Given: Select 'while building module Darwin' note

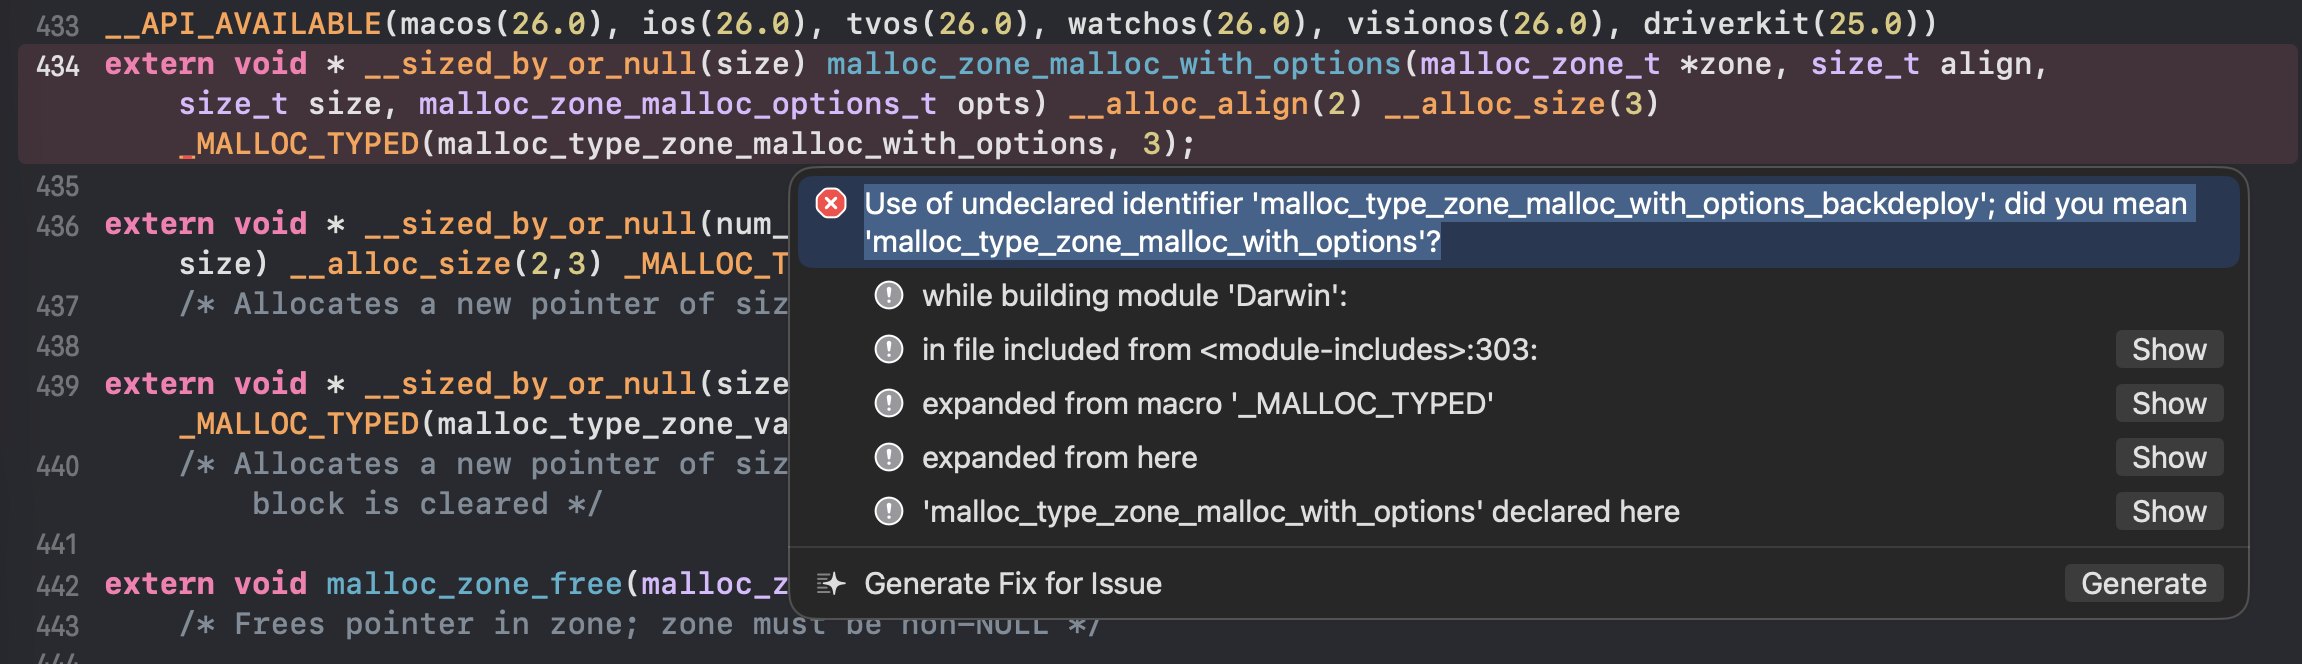Looking at the screenshot, I should pyautogui.click(x=1134, y=296).
